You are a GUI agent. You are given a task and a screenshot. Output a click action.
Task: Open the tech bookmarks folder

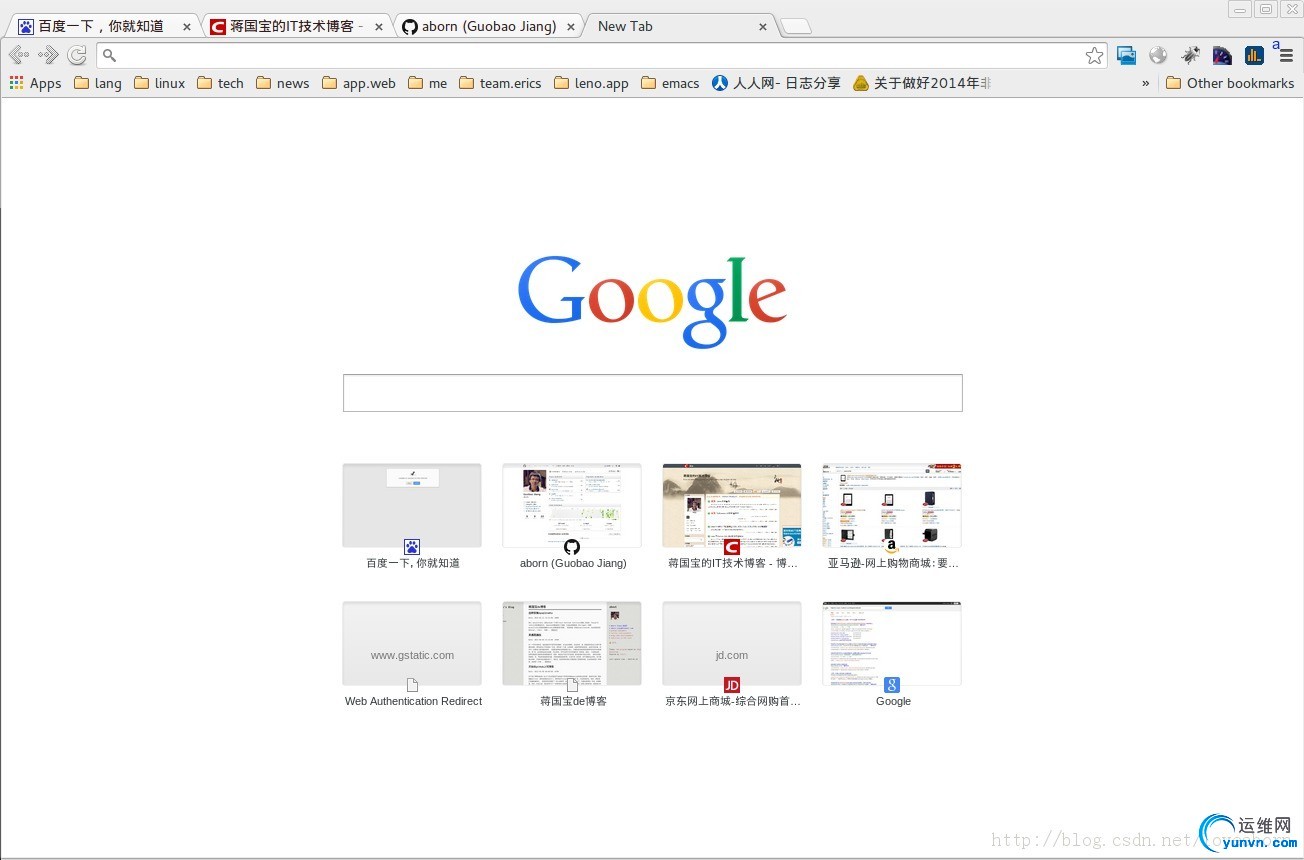[x=221, y=83]
